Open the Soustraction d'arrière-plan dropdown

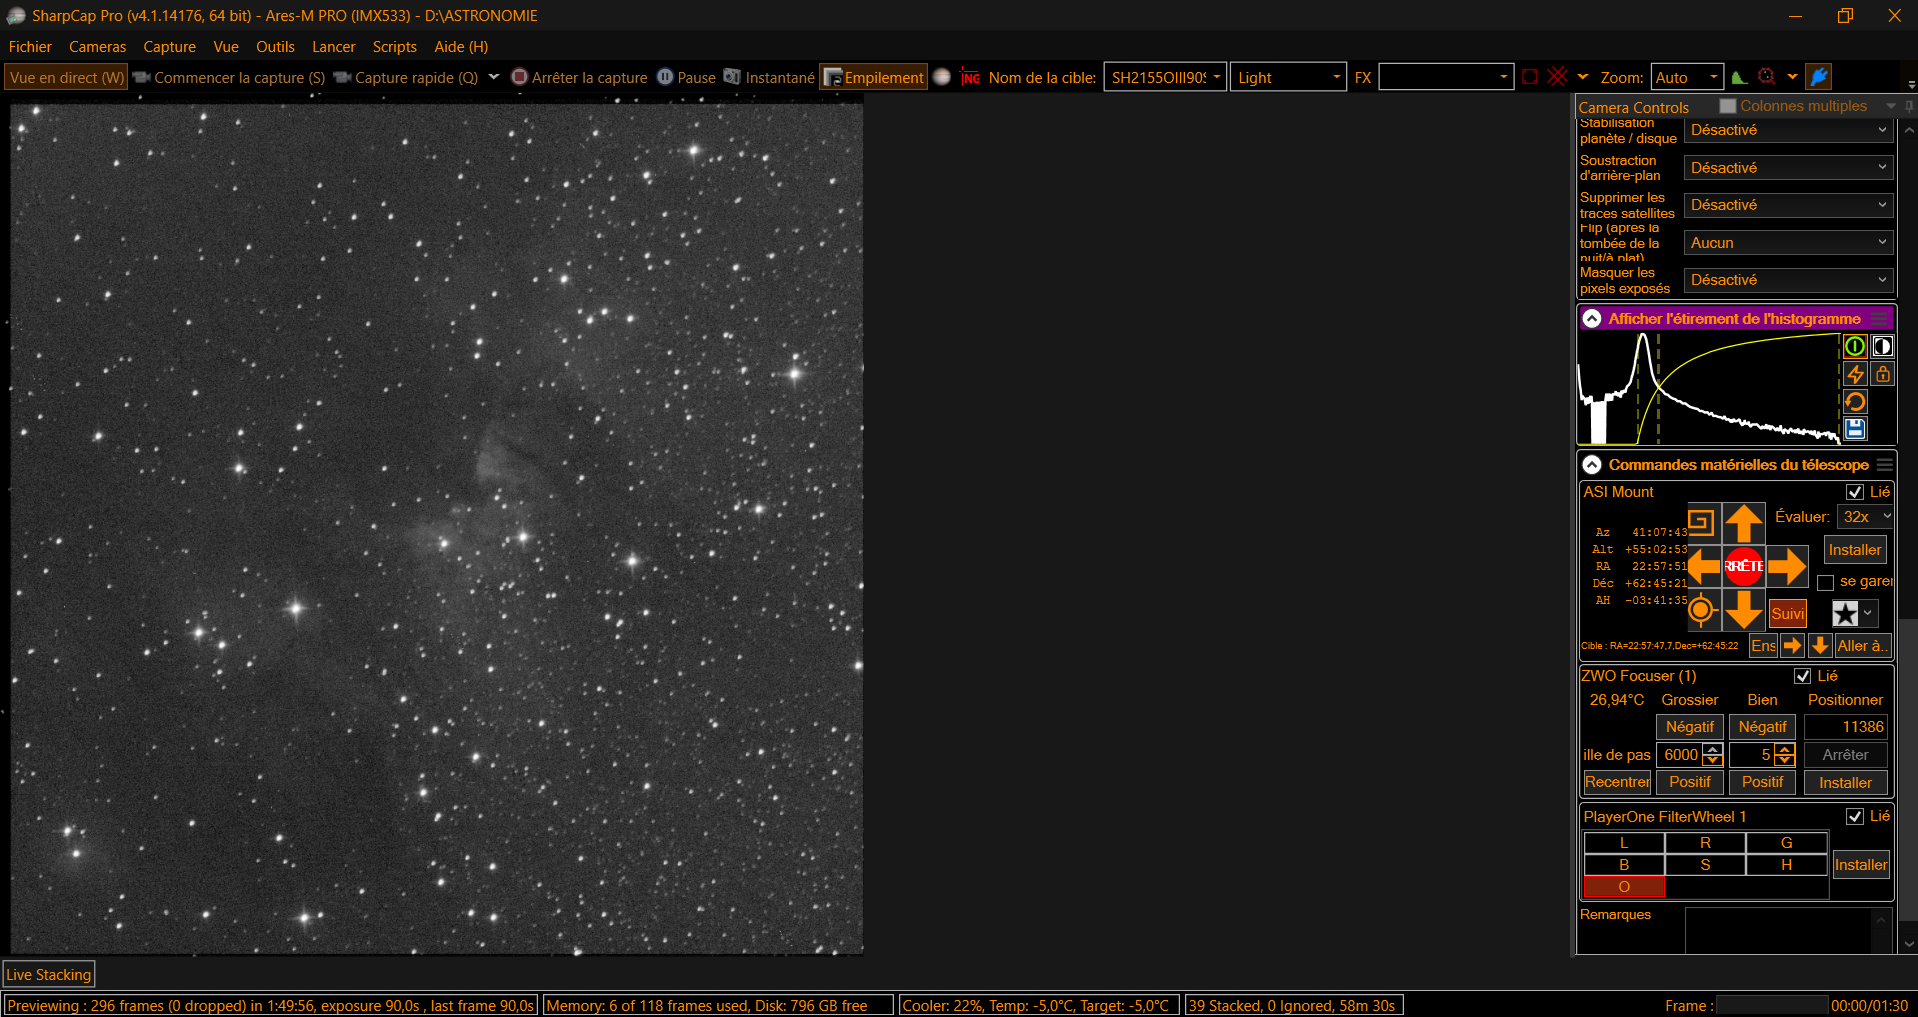pyautogui.click(x=1788, y=168)
